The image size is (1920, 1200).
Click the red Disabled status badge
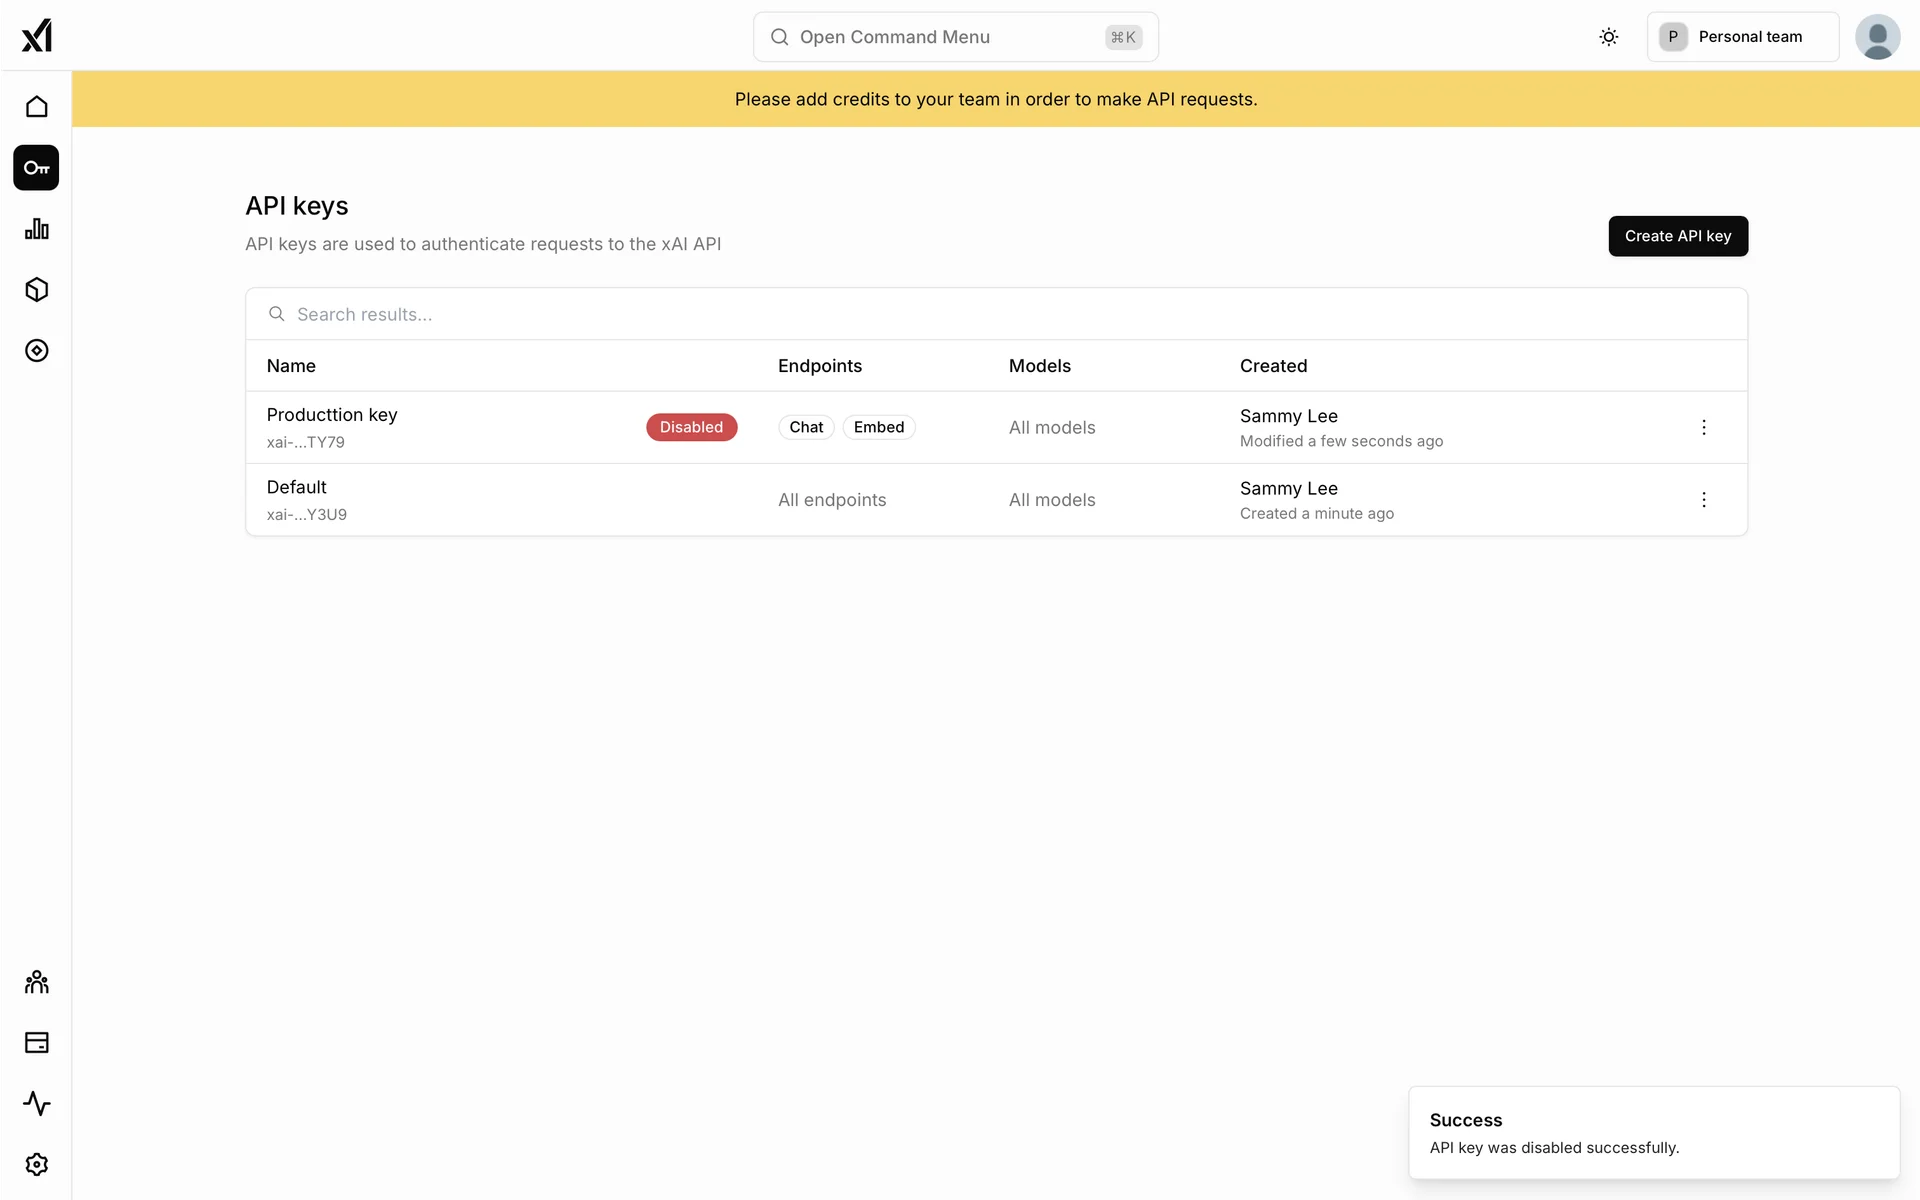pos(691,427)
